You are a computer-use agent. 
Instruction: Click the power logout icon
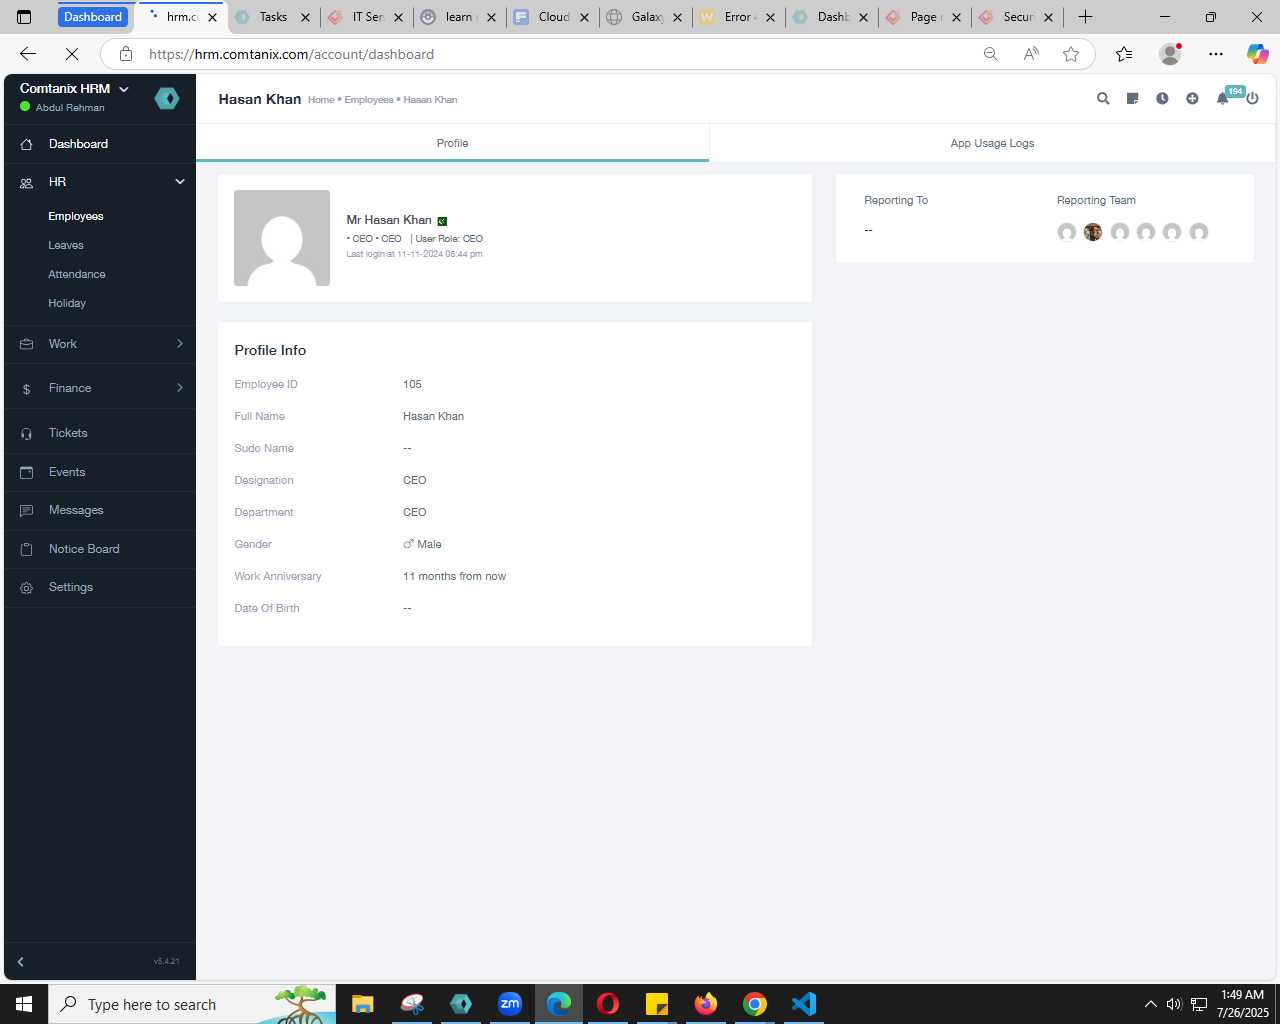(1252, 99)
